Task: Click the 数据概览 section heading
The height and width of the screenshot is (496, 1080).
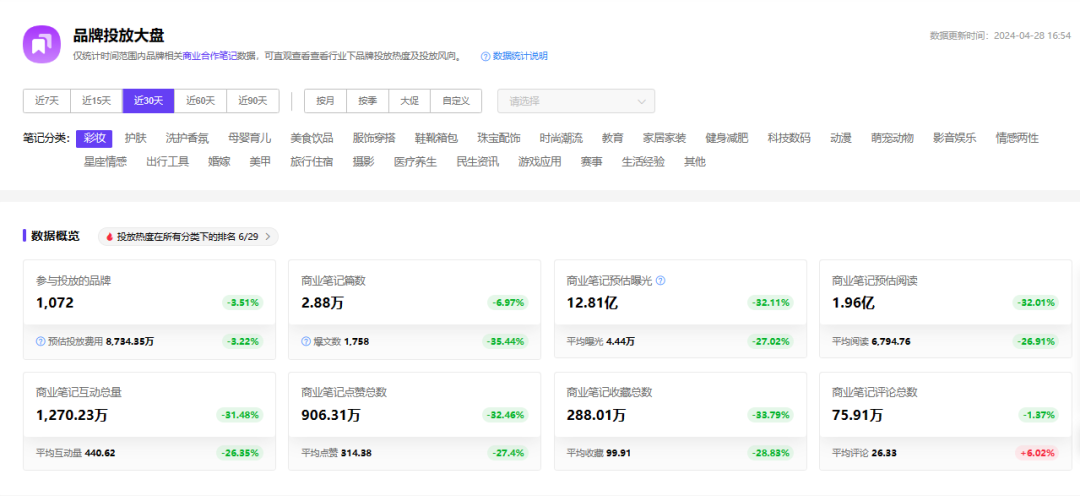Action: coord(55,236)
